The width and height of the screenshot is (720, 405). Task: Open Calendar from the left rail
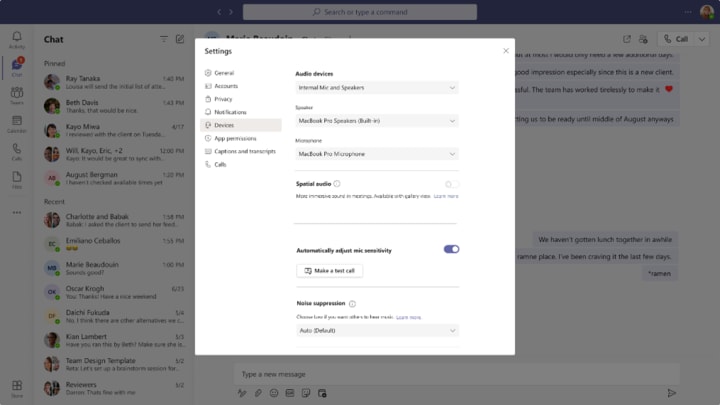(17, 124)
